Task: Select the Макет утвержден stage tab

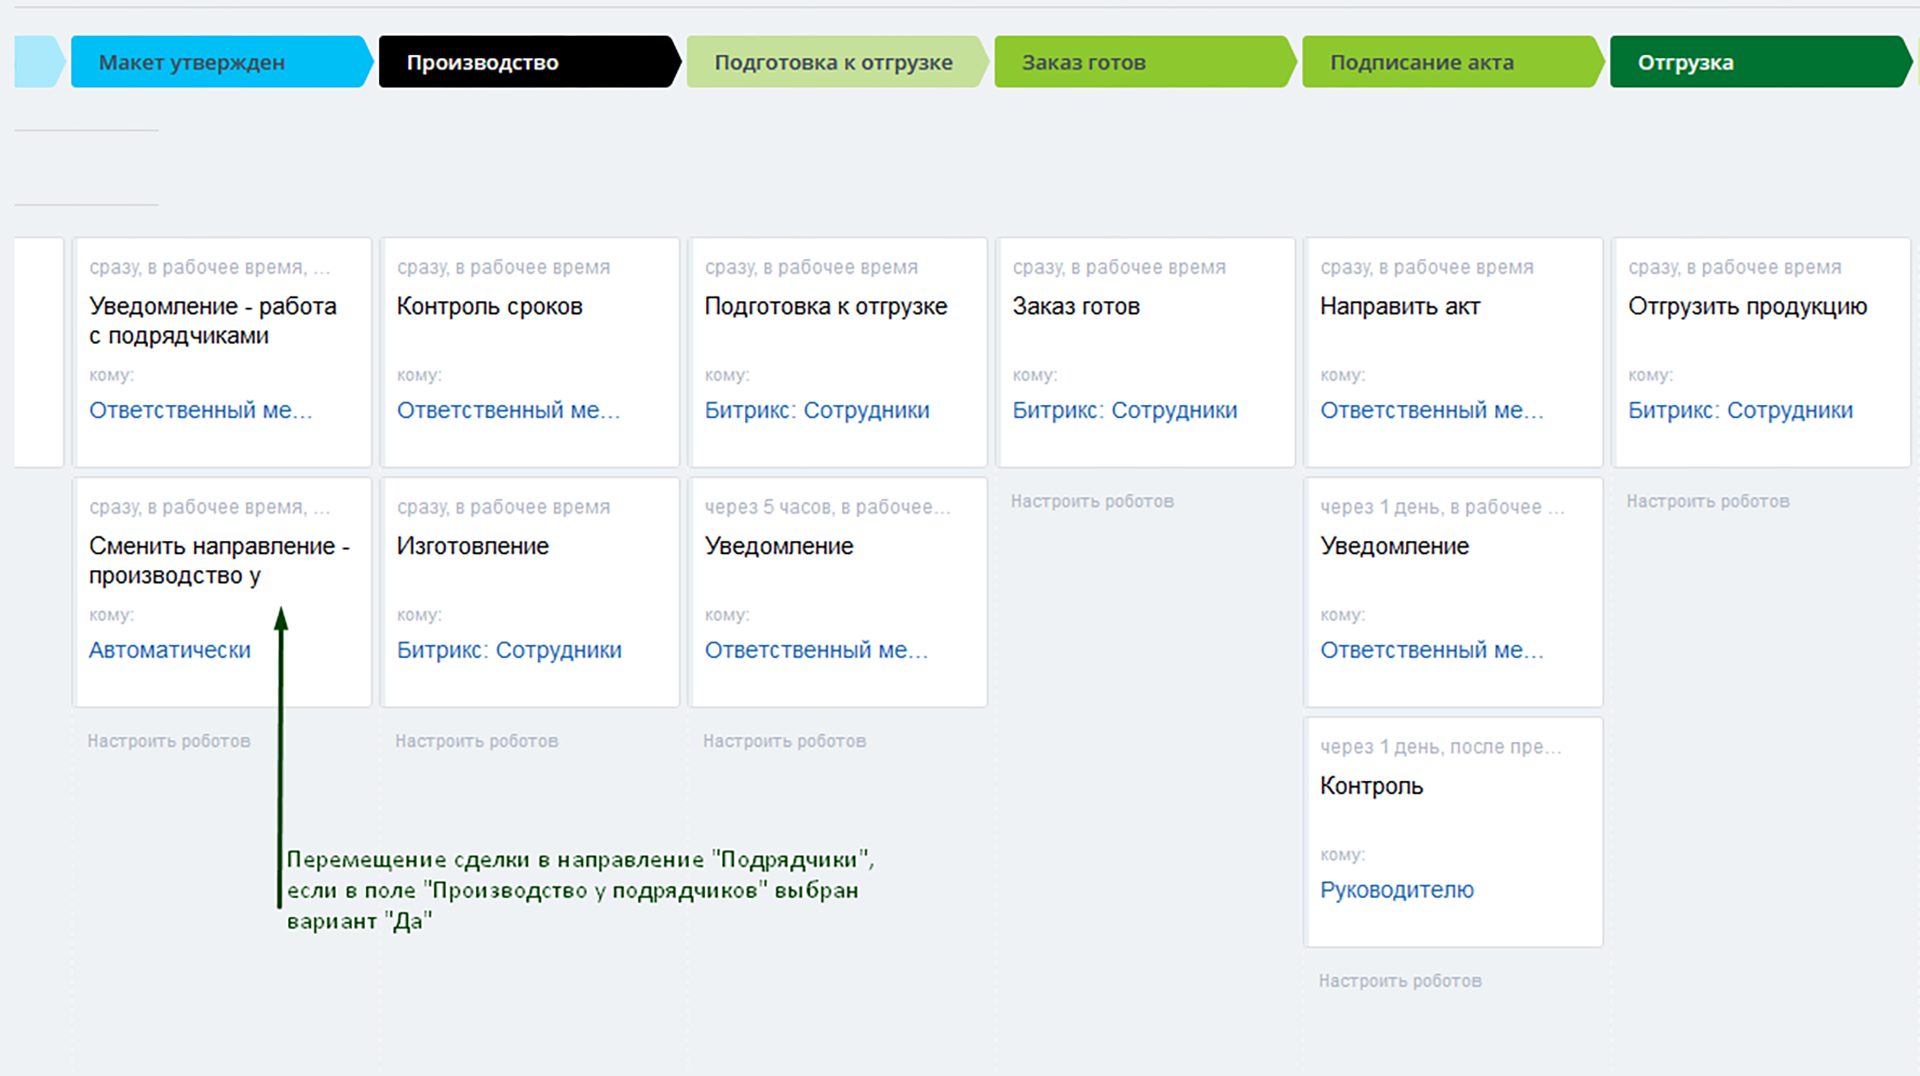Action: click(218, 62)
